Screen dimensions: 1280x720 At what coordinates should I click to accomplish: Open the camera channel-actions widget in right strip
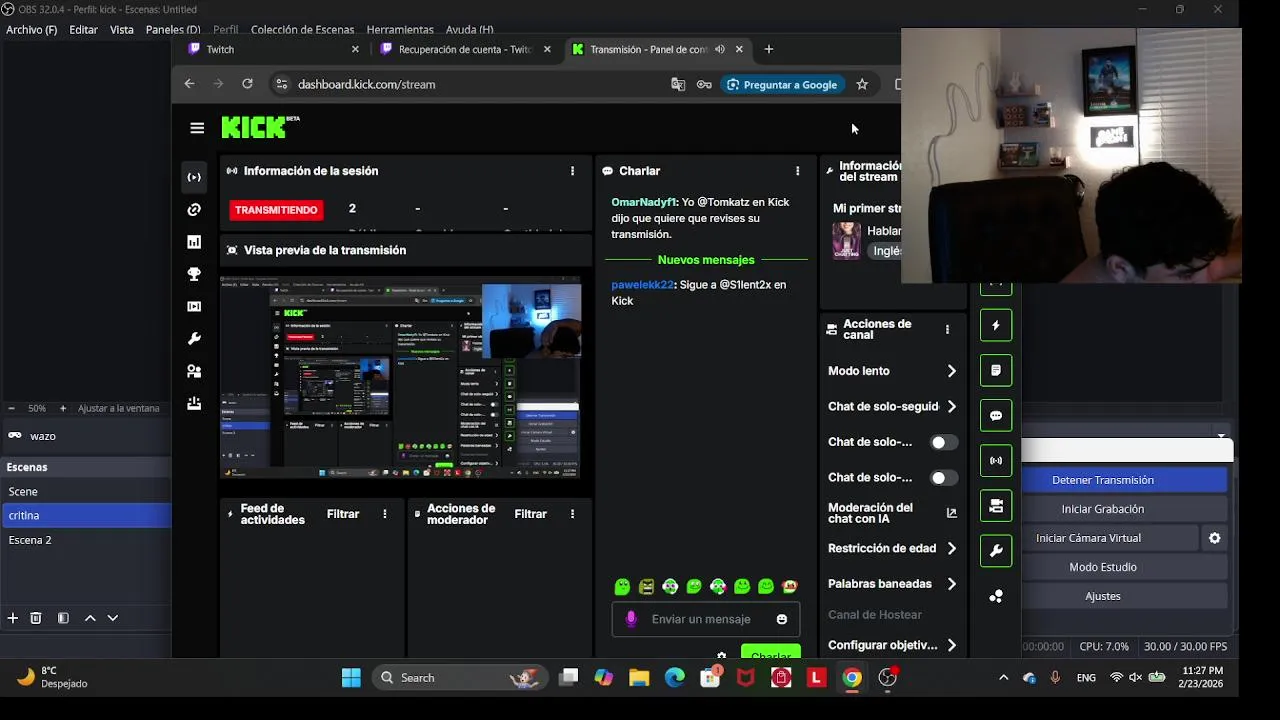coord(996,506)
